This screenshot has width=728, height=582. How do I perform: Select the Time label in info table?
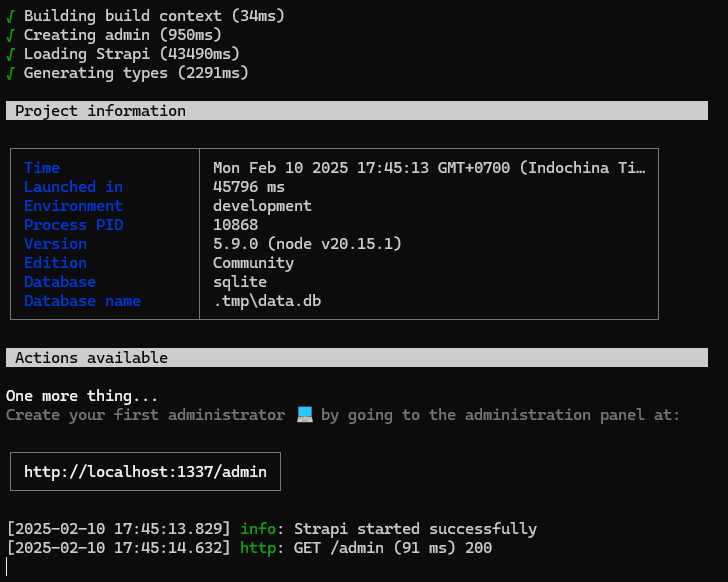42,168
